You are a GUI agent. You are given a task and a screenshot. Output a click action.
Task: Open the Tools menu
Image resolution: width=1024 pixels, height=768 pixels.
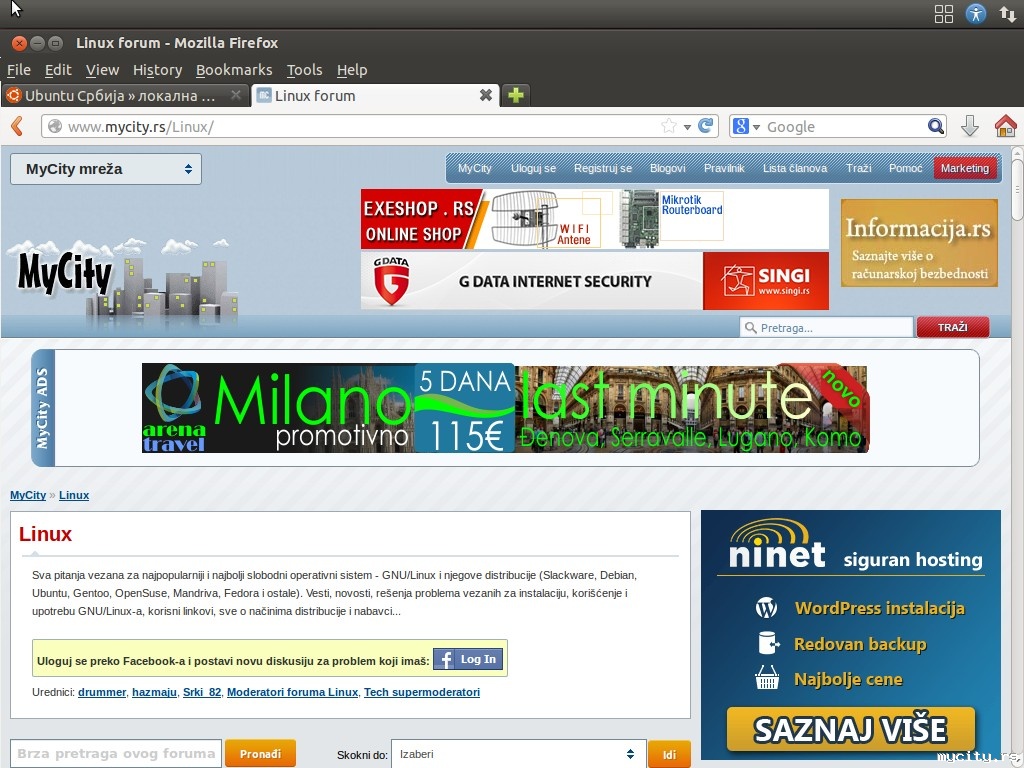pyautogui.click(x=304, y=70)
